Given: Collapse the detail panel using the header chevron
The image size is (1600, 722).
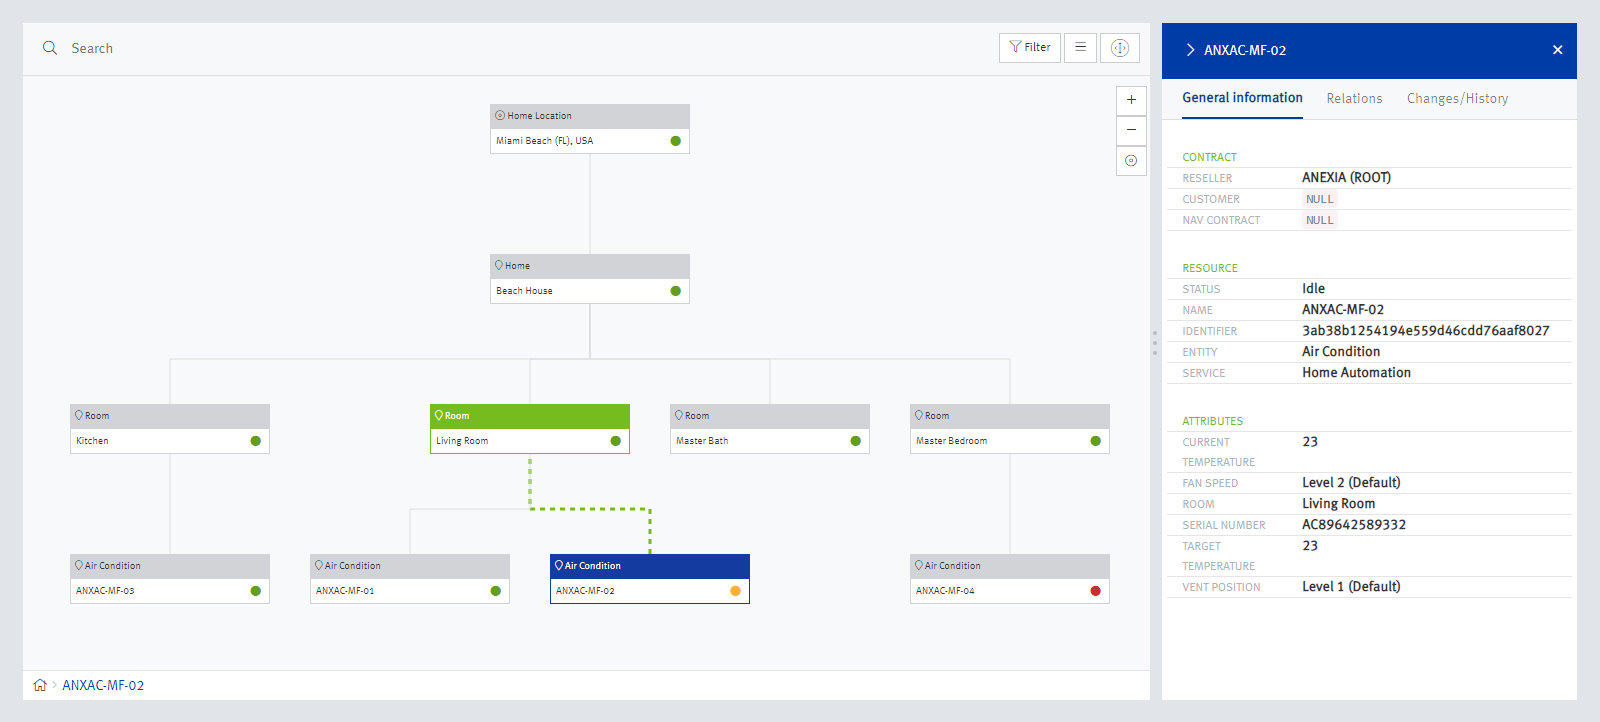Looking at the screenshot, I should (x=1190, y=50).
